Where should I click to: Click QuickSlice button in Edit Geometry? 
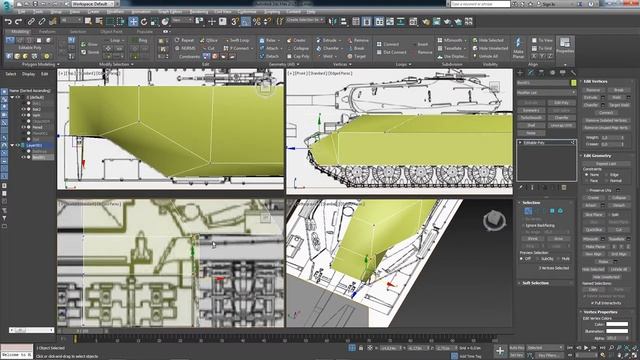coord(594,229)
